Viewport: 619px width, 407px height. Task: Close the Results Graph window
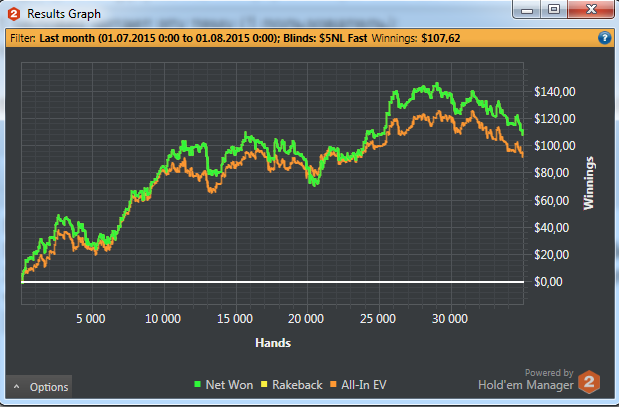(591, 9)
